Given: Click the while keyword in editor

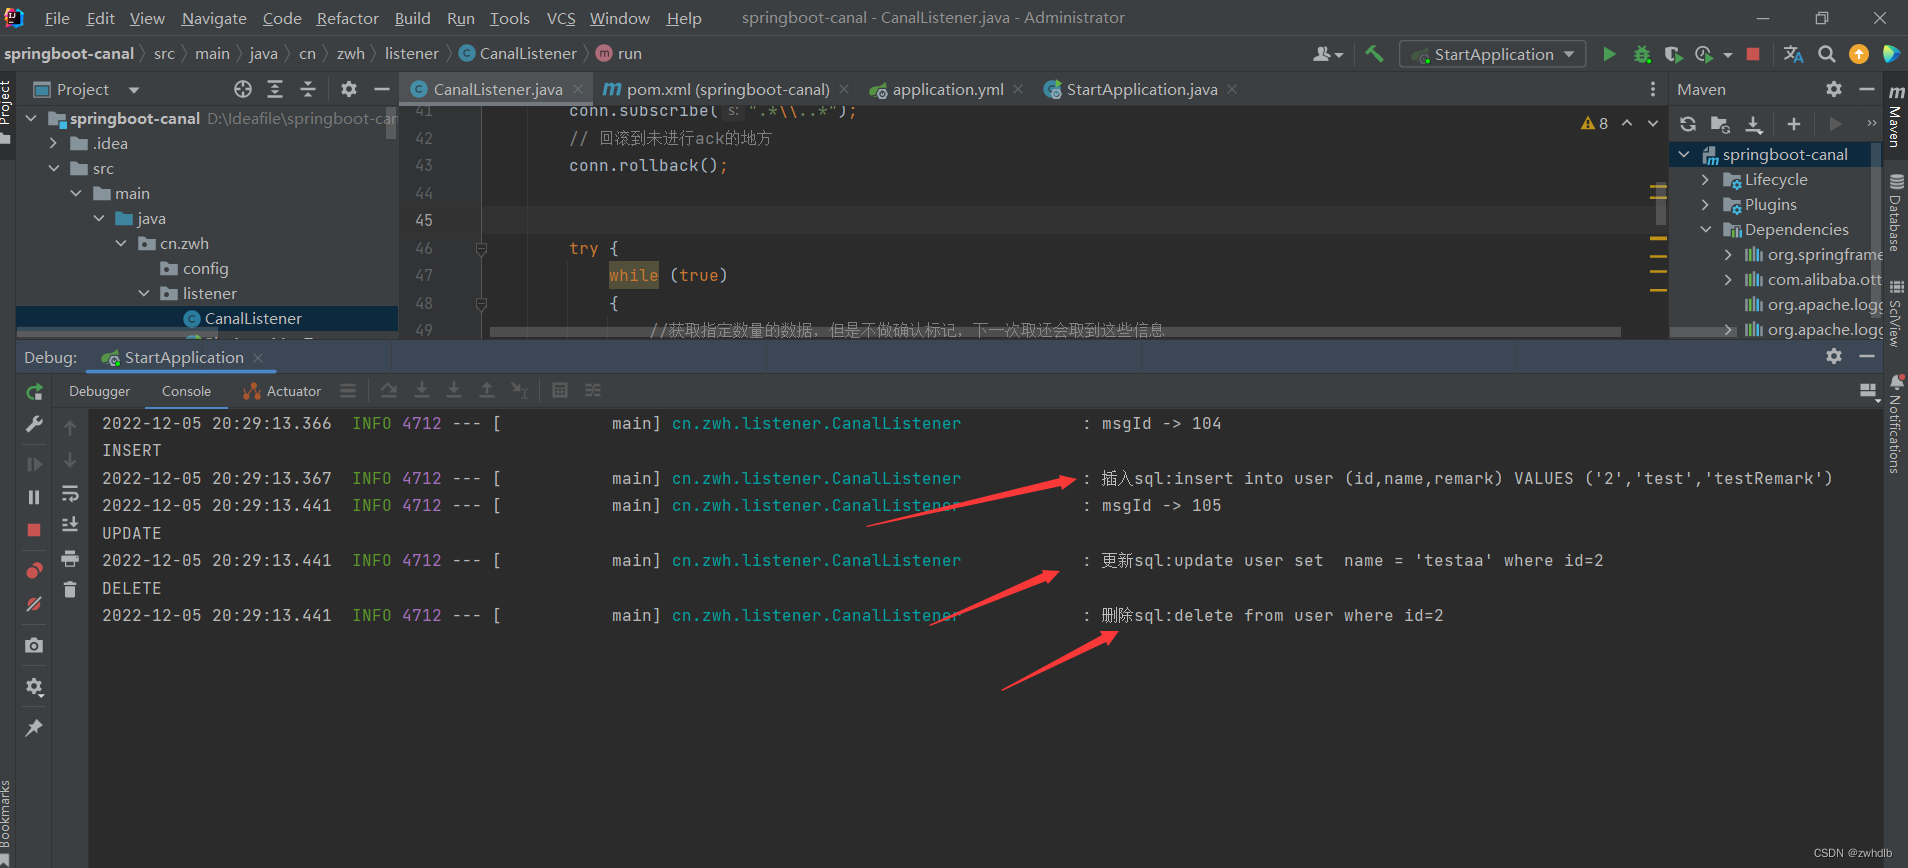Looking at the screenshot, I should 633,275.
